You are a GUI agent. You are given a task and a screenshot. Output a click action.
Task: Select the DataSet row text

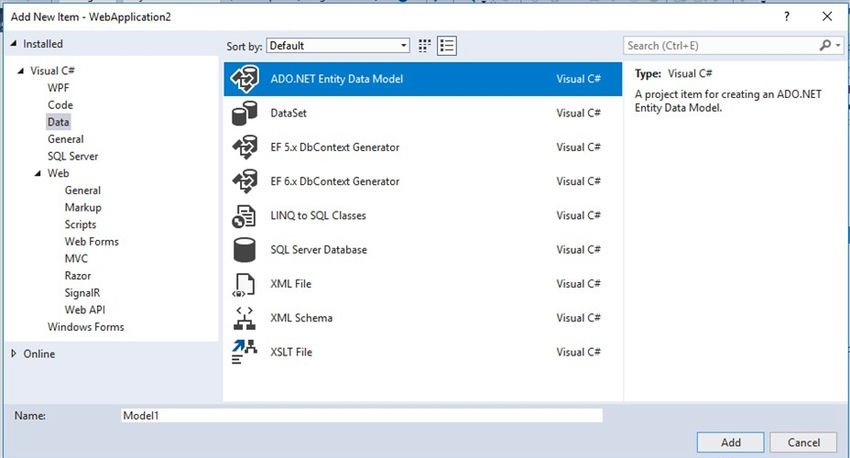coord(288,113)
